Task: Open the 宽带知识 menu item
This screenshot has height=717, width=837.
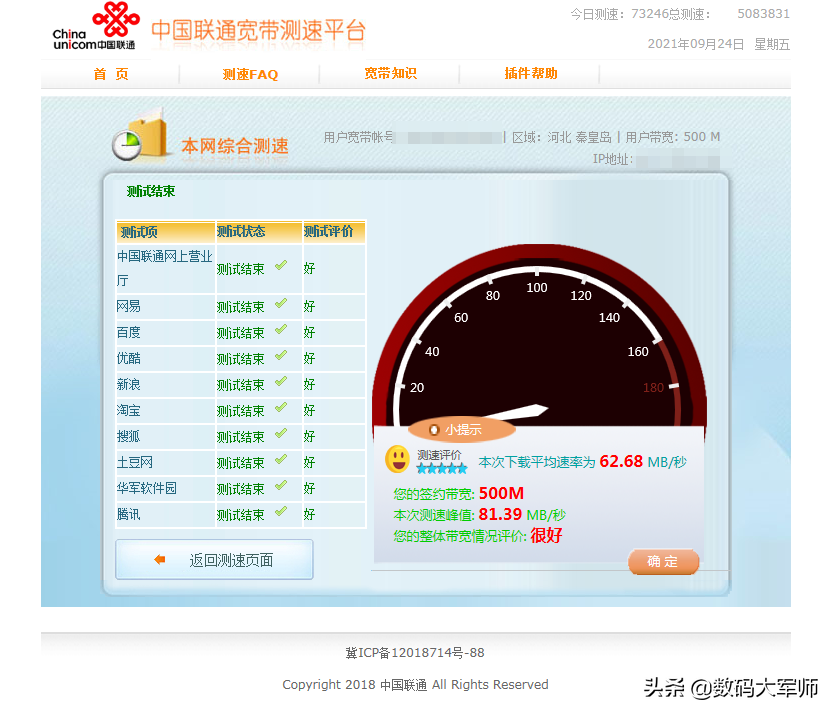Action: 390,73
